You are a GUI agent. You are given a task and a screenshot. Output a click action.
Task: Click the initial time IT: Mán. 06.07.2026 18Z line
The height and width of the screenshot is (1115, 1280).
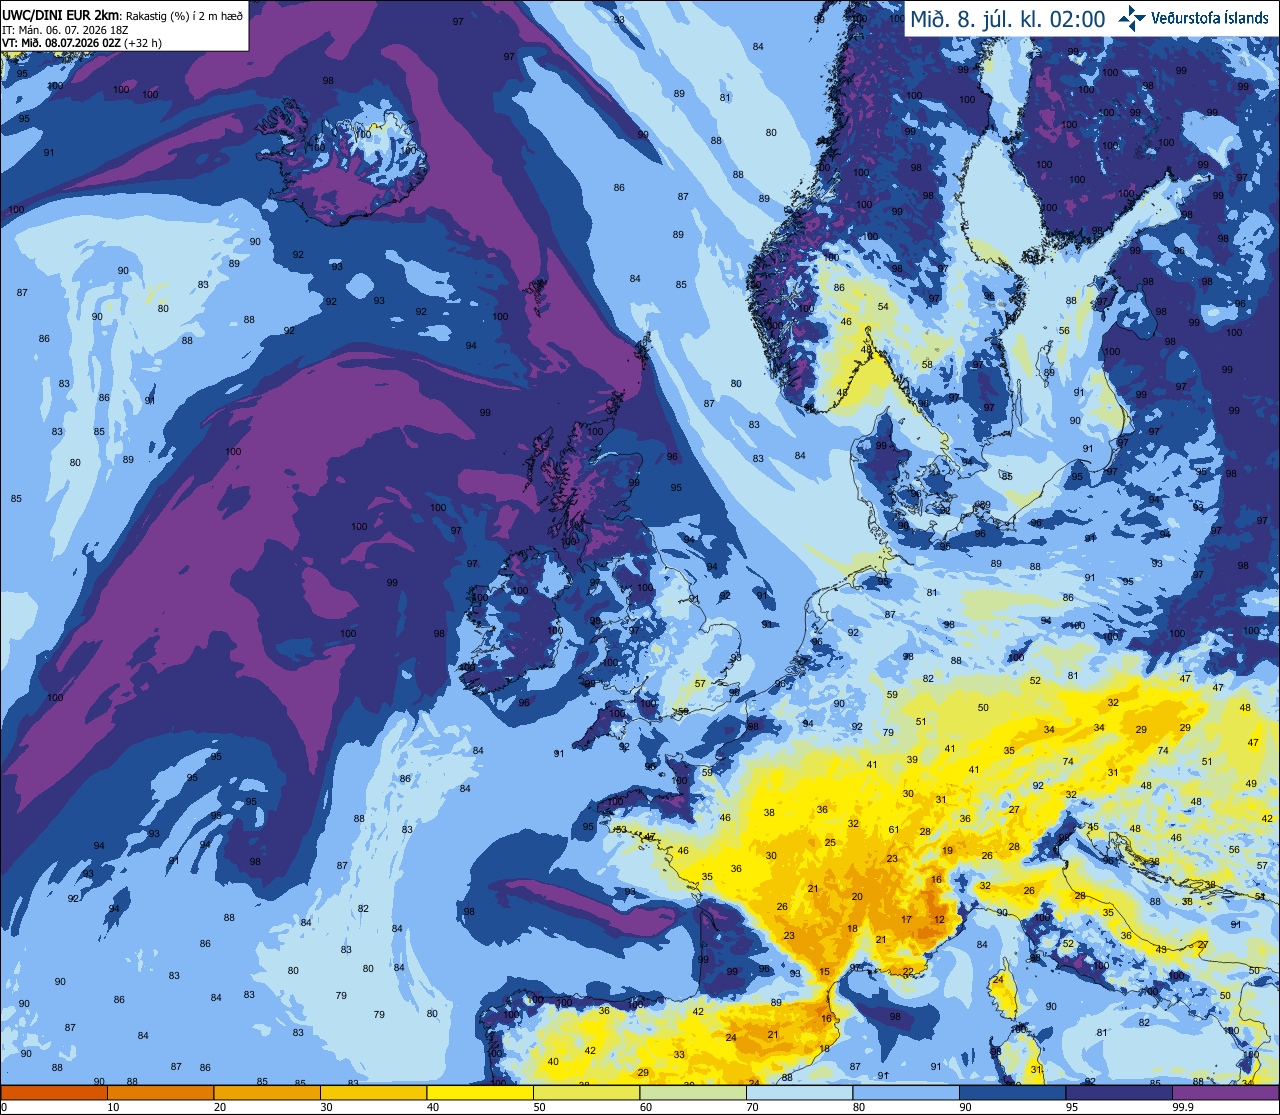[x=66, y=30]
